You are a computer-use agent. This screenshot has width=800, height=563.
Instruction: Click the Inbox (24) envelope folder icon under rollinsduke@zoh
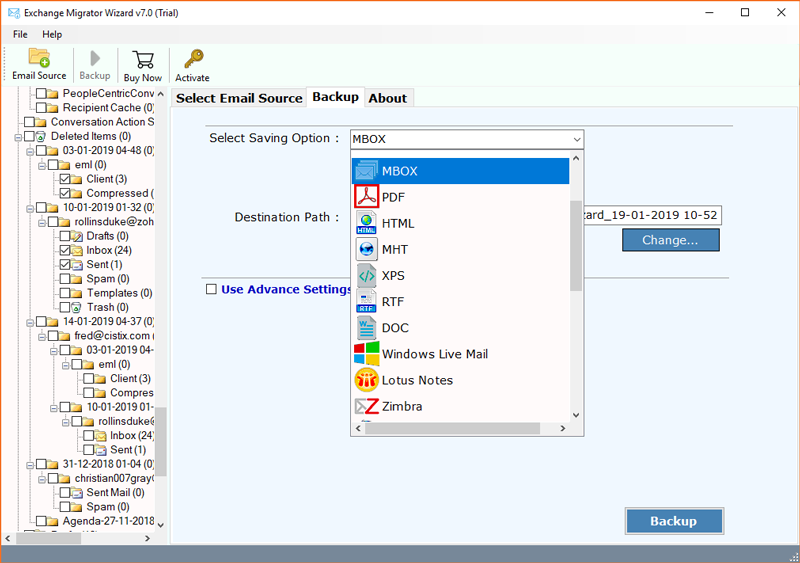click(x=77, y=251)
